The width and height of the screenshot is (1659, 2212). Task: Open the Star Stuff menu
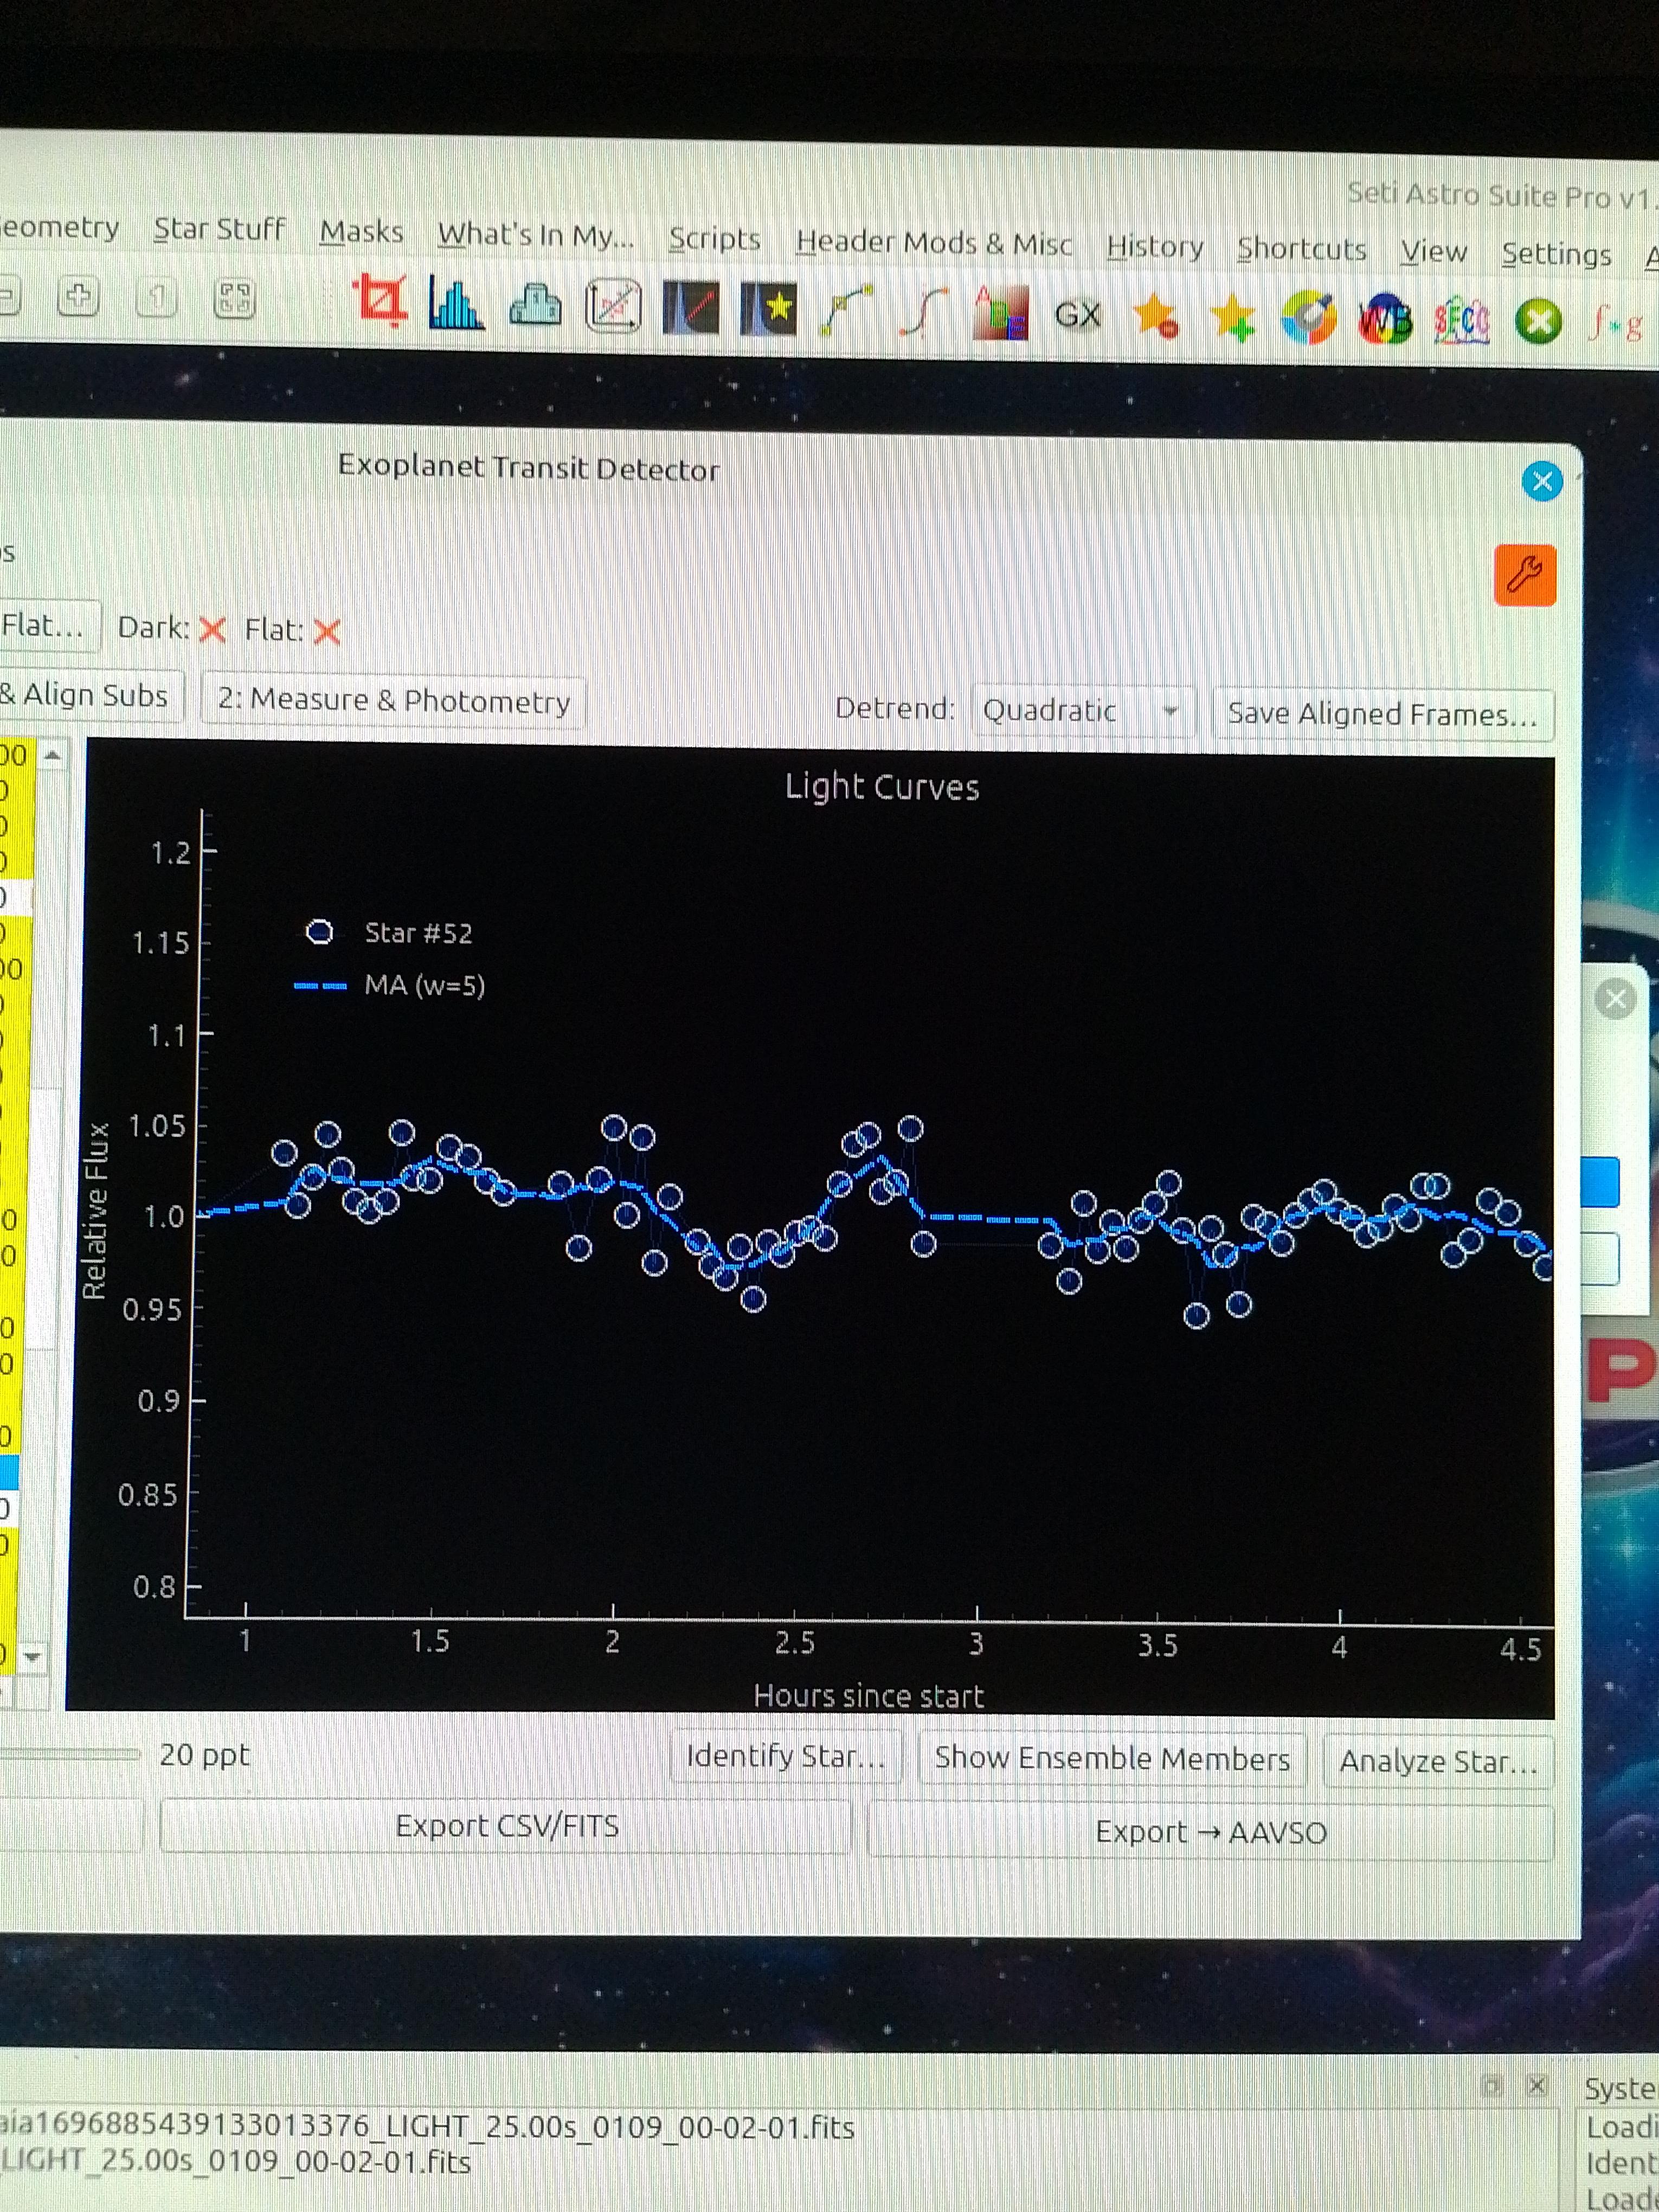tap(219, 229)
